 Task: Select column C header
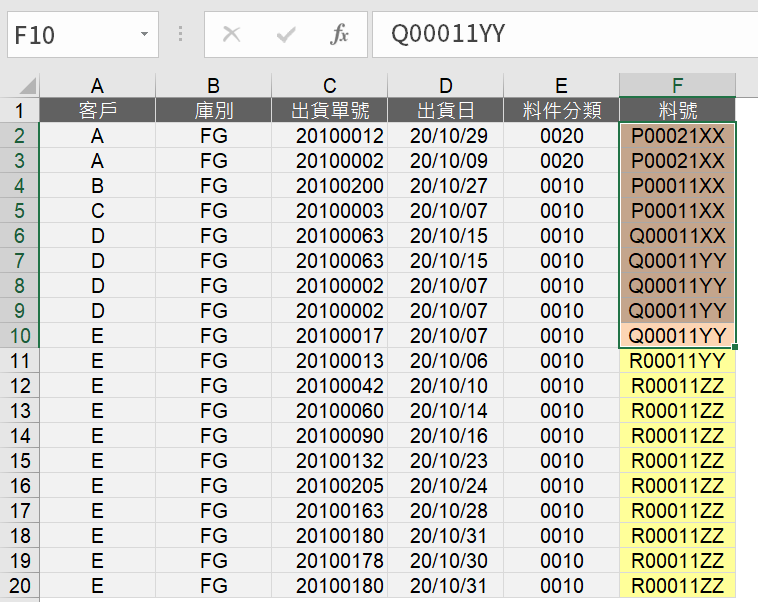coord(329,86)
